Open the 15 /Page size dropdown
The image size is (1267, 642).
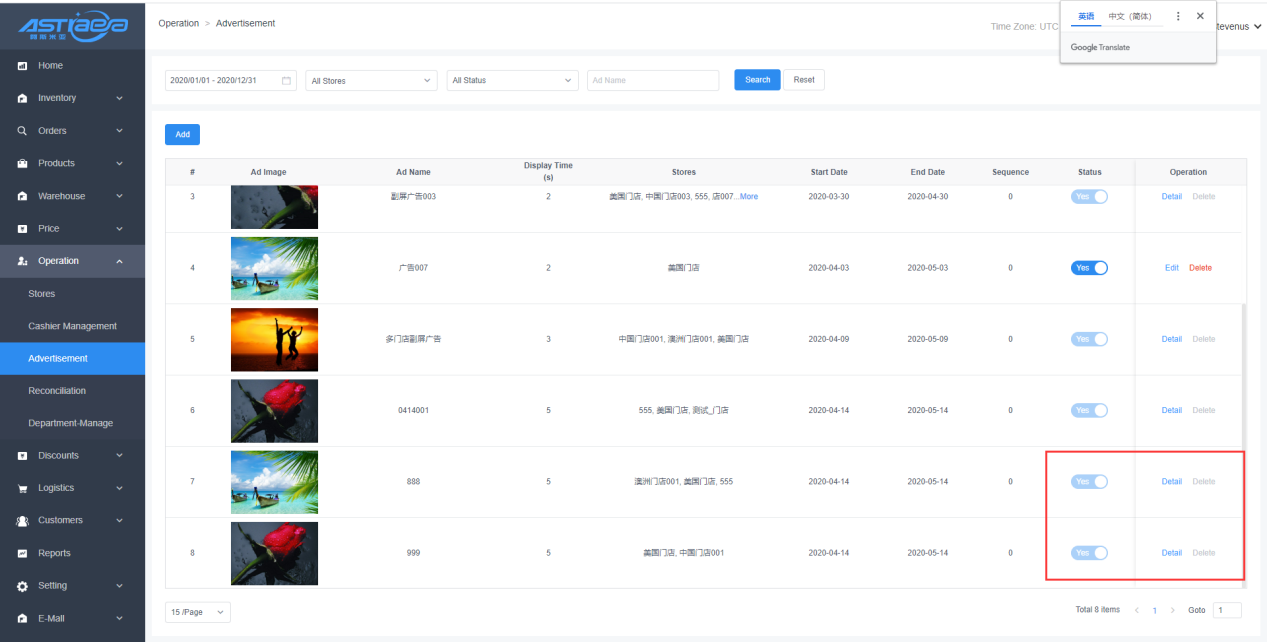[x=197, y=611]
